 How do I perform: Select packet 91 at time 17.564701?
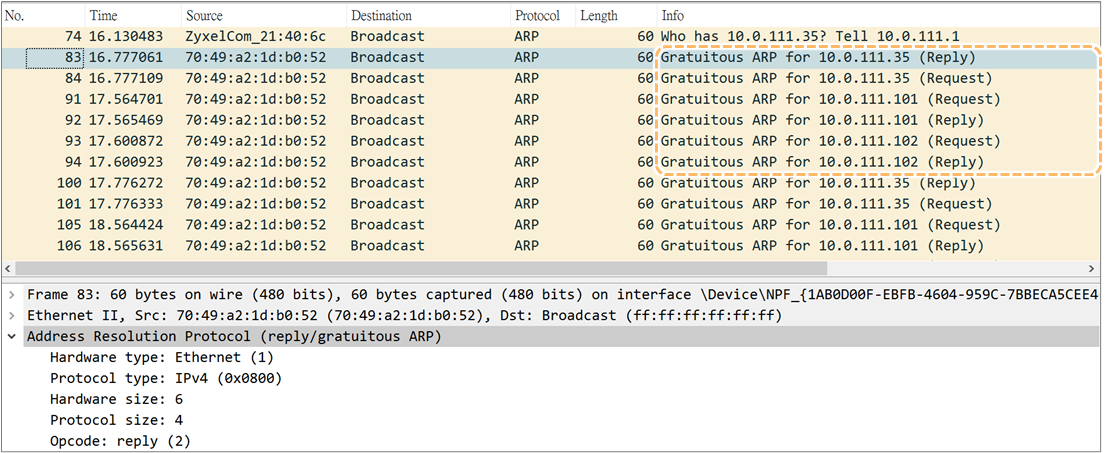pos(551,99)
